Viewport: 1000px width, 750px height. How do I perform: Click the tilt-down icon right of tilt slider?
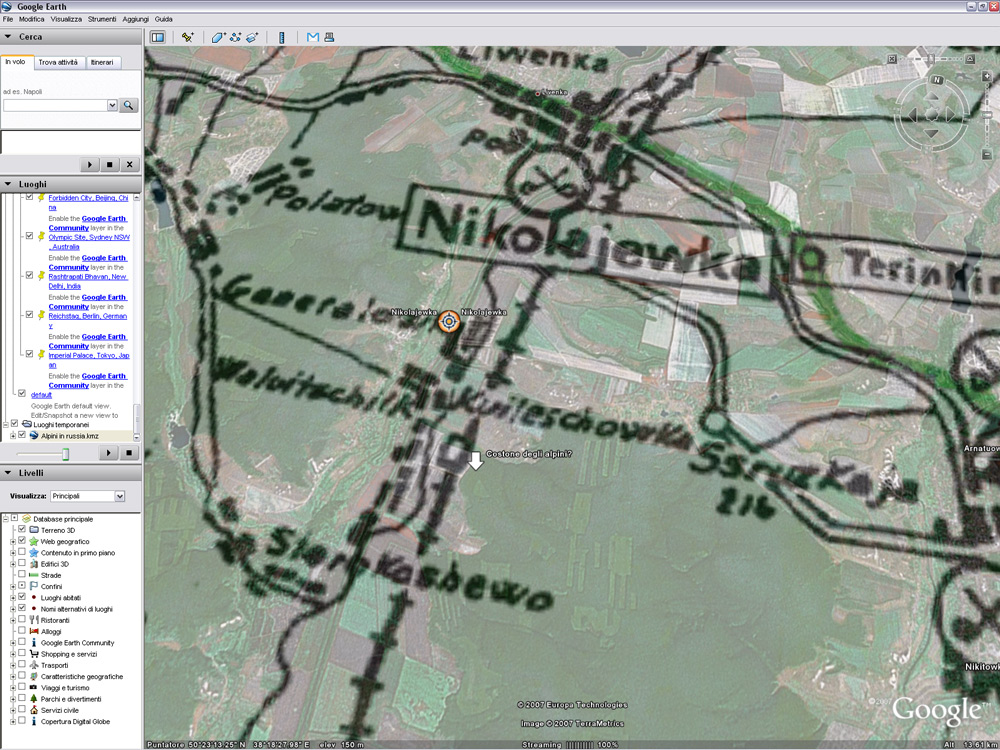click(970, 59)
